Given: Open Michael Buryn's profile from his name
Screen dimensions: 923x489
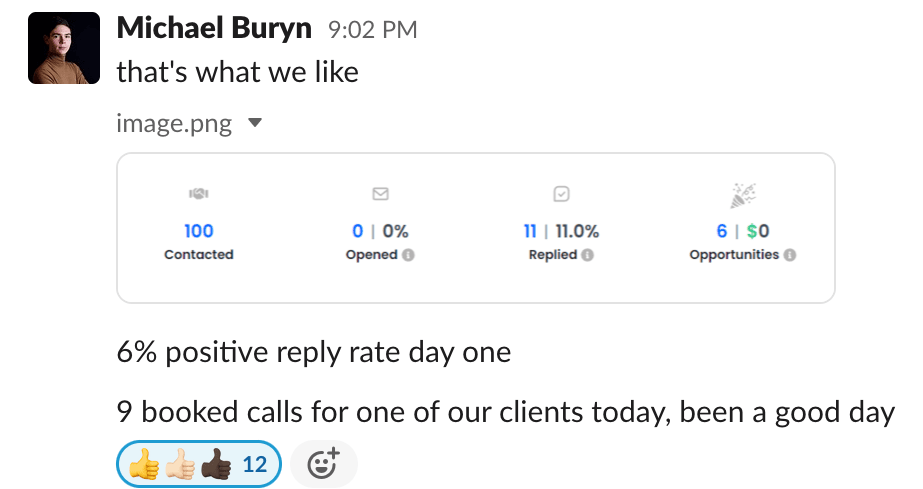Looking at the screenshot, I should tap(214, 29).
